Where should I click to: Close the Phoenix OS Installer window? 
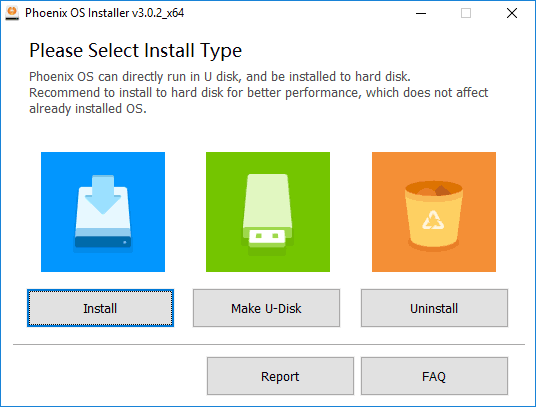click(x=512, y=13)
